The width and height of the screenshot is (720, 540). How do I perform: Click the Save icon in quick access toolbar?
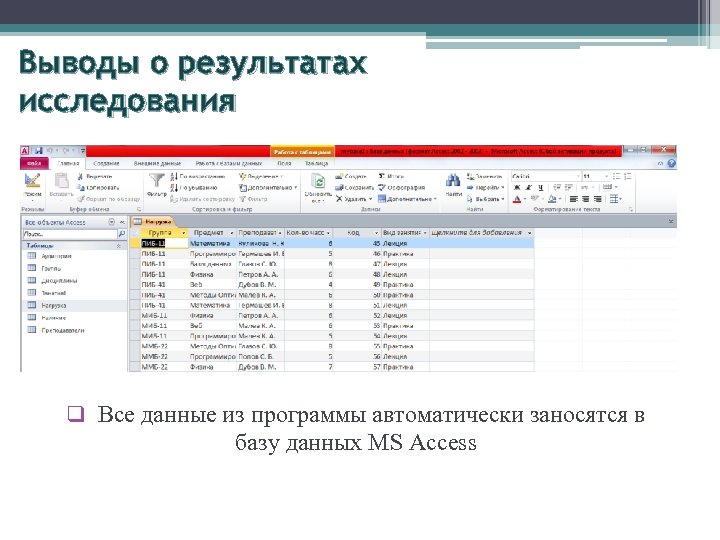tap(39, 151)
